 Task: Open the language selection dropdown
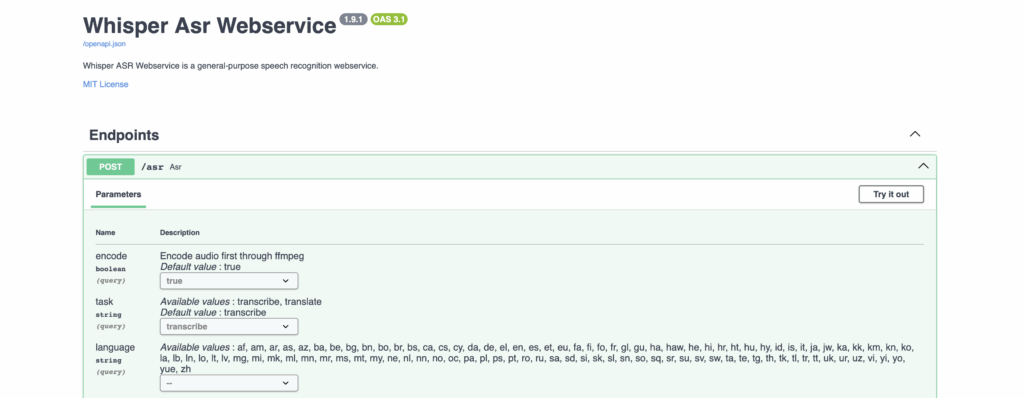(229, 383)
